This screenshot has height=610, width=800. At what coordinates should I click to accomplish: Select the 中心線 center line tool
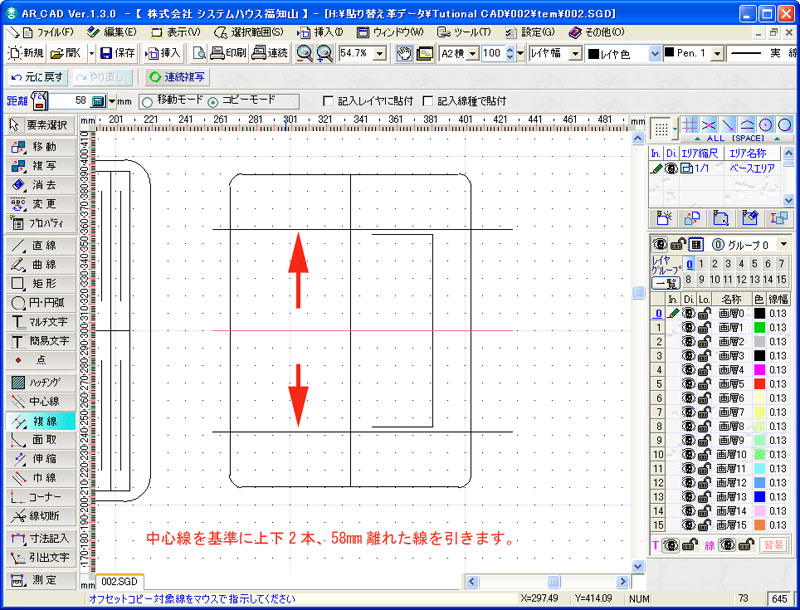[x=41, y=401]
